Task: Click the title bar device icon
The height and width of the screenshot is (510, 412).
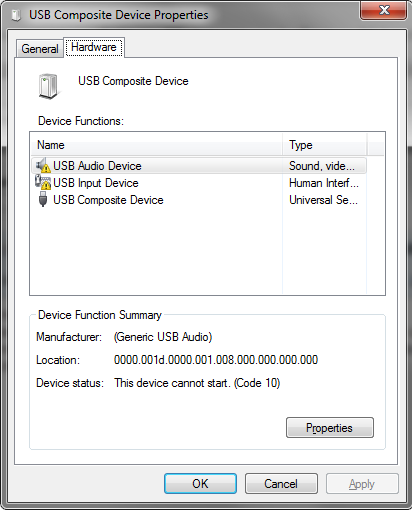Action: tap(16, 15)
